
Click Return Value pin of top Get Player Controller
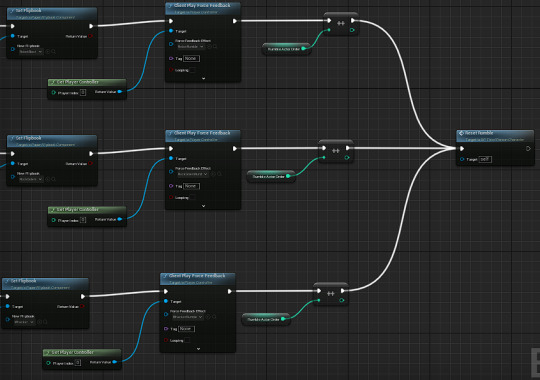point(120,92)
